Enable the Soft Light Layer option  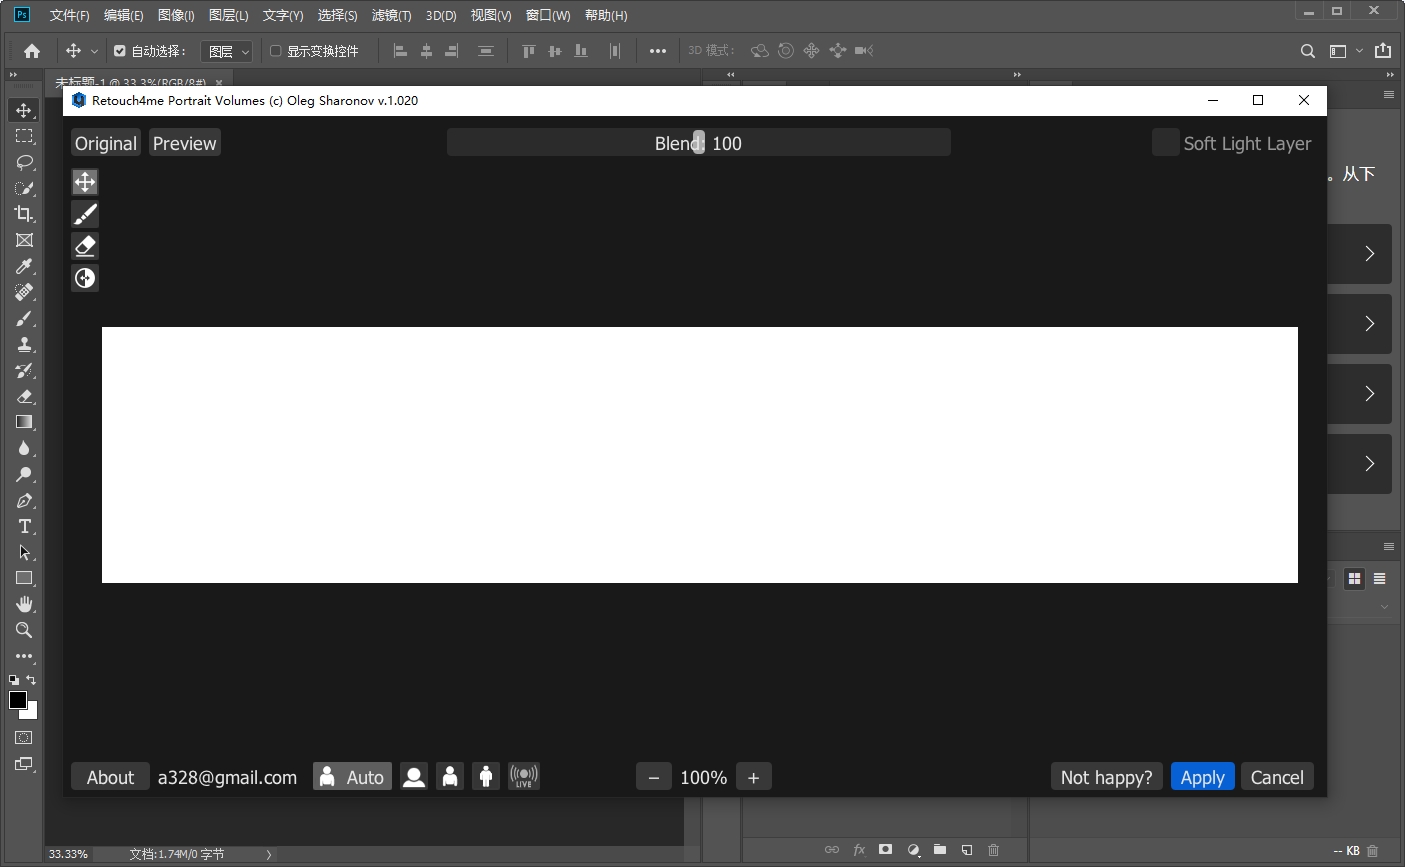1165,142
